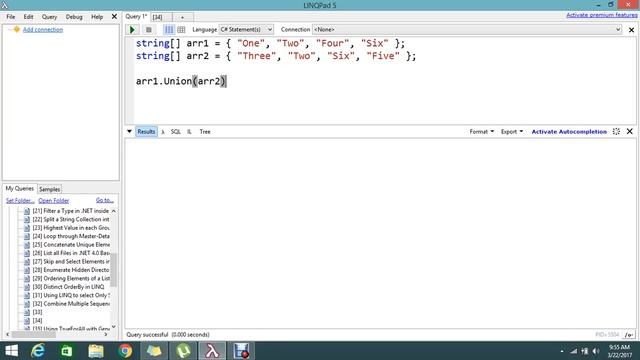This screenshot has height=360, width=640.
Task: Click in the code editor after arr1.Union(arr2)
Action: point(227,81)
